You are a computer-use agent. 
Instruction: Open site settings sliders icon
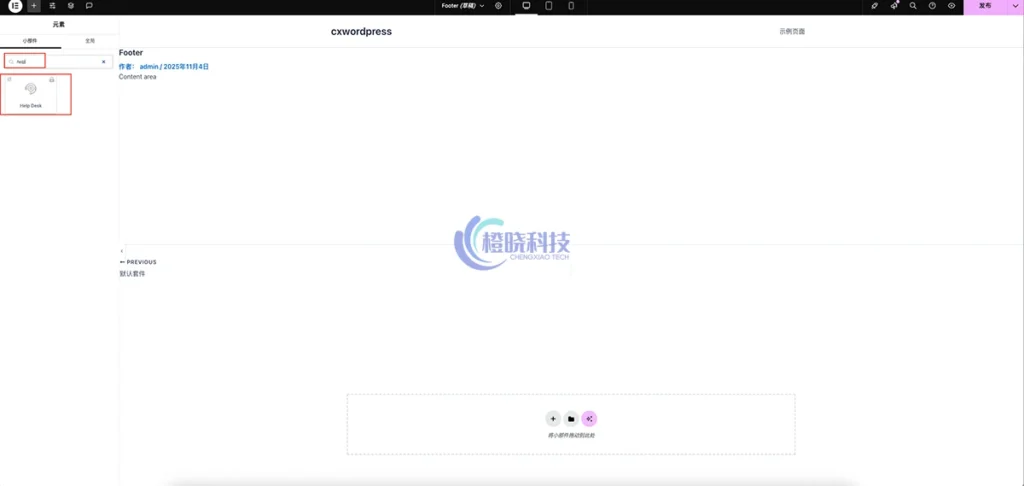pyautogui.click(x=52, y=6)
